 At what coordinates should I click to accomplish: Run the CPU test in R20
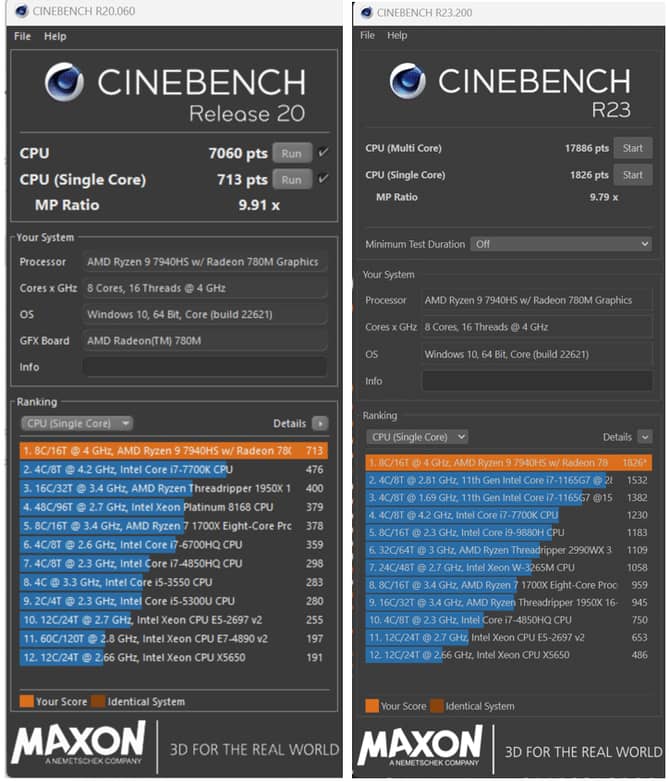pos(292,153)
